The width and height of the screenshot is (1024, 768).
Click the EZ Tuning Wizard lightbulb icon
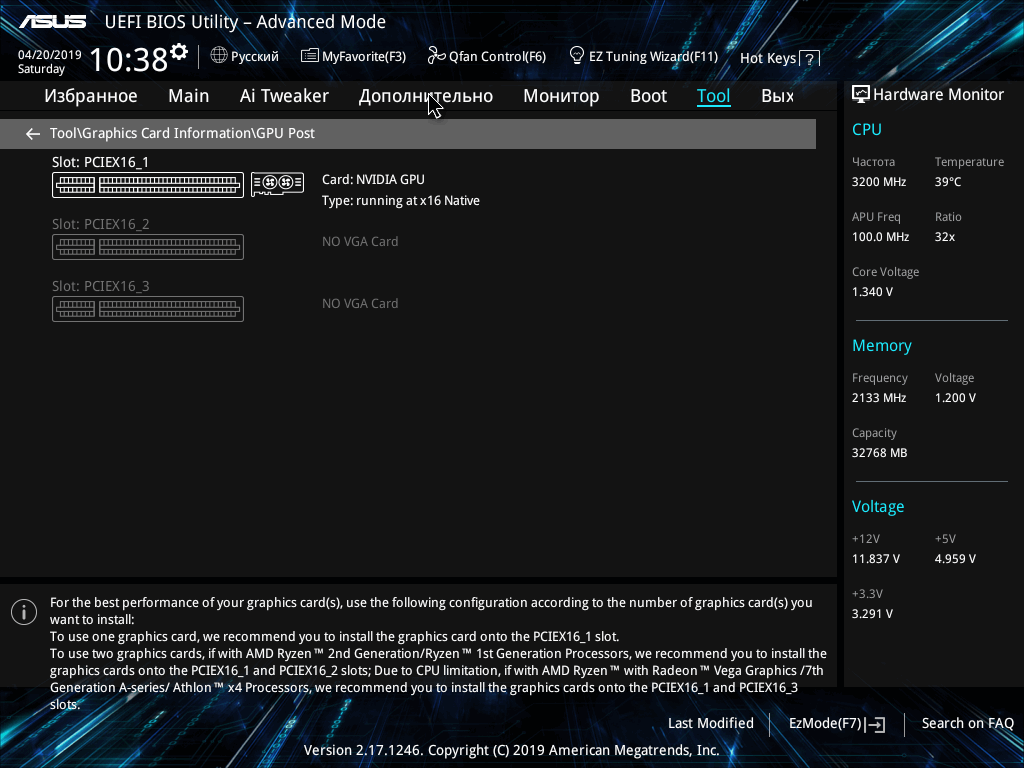(577, 55)
